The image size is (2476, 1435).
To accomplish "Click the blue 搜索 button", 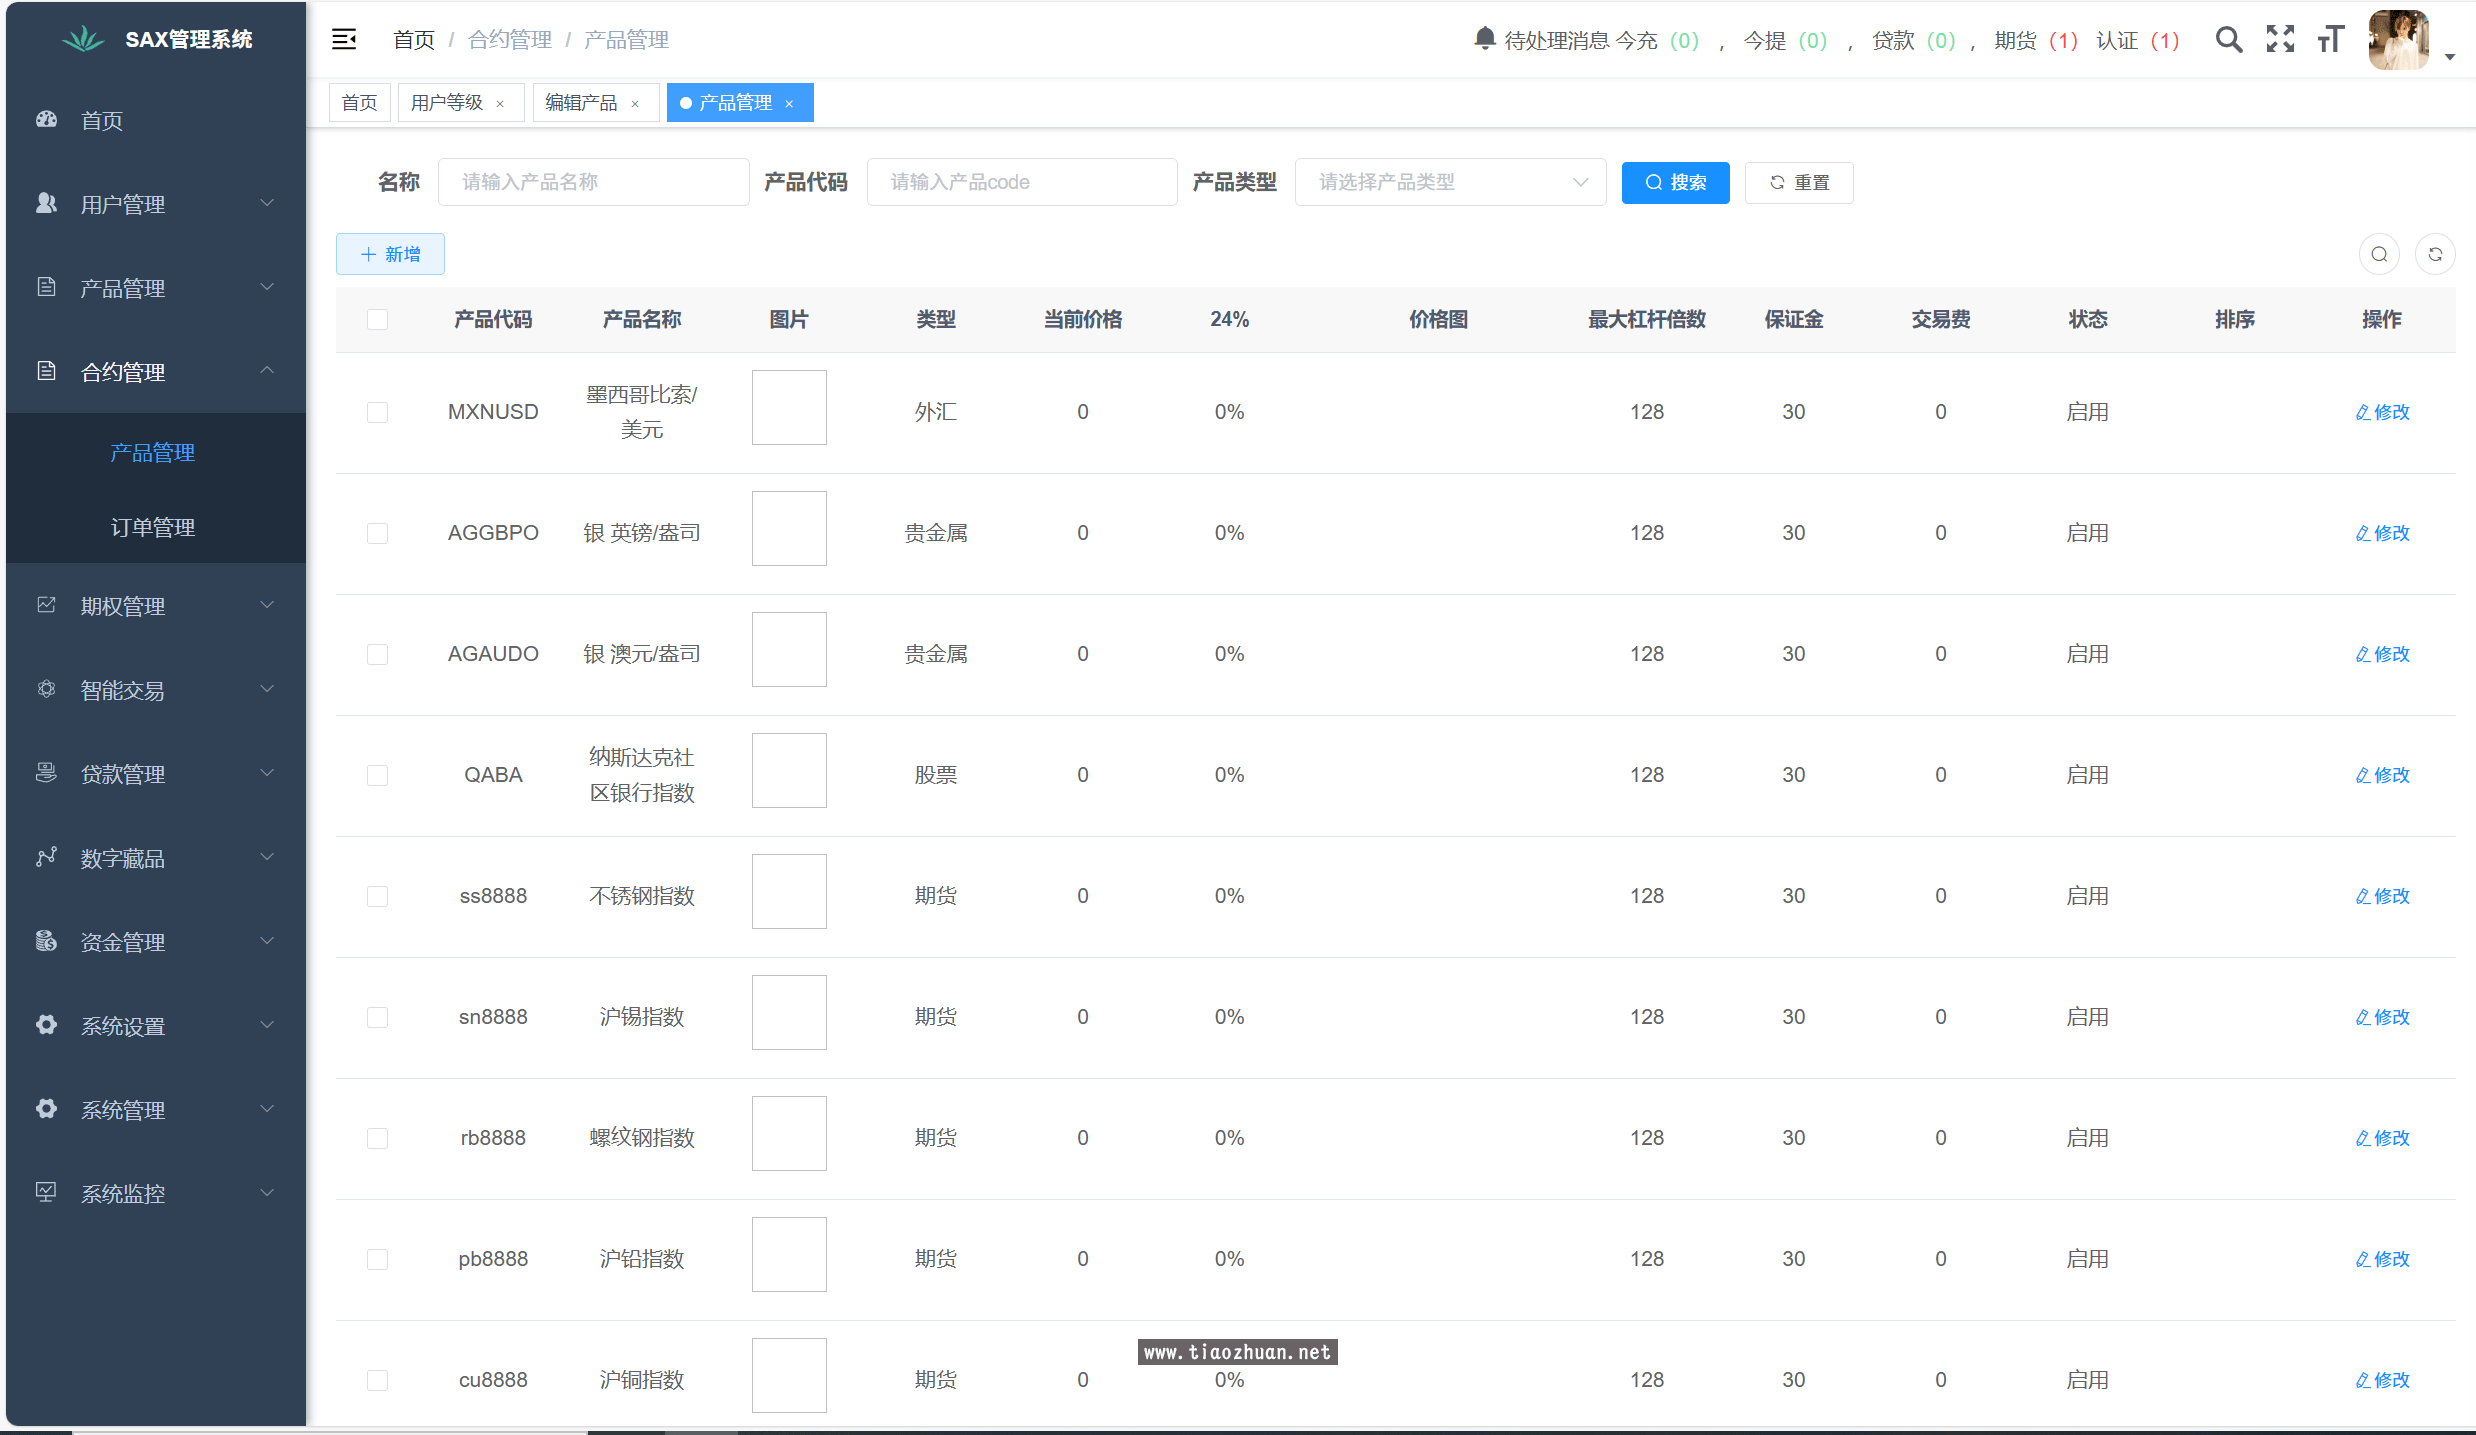I will tap(1675, 183).
